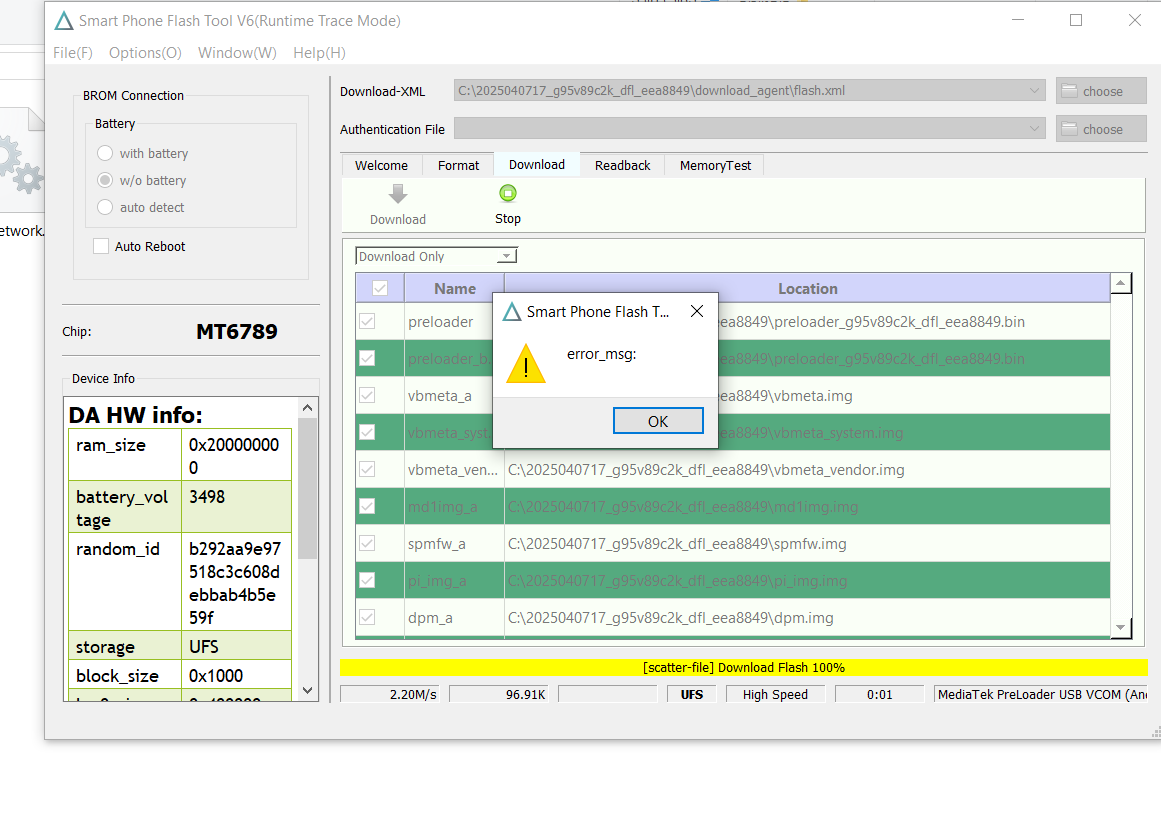The image size is (1161, 825).
Task: Click the Smart Phone Flash Tool title icon
Action: (64, 21)
